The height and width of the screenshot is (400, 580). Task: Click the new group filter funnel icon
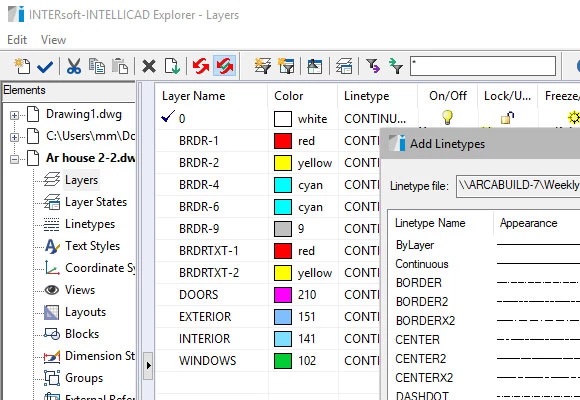(286, 67)
